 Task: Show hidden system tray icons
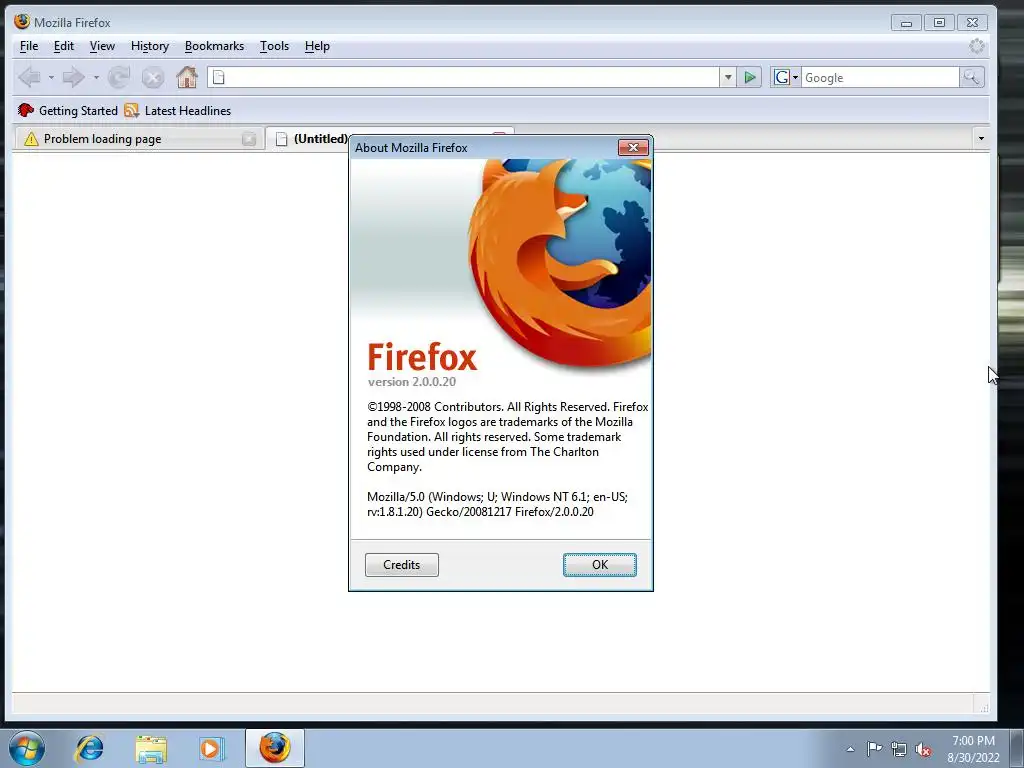[x=850, y=749]
